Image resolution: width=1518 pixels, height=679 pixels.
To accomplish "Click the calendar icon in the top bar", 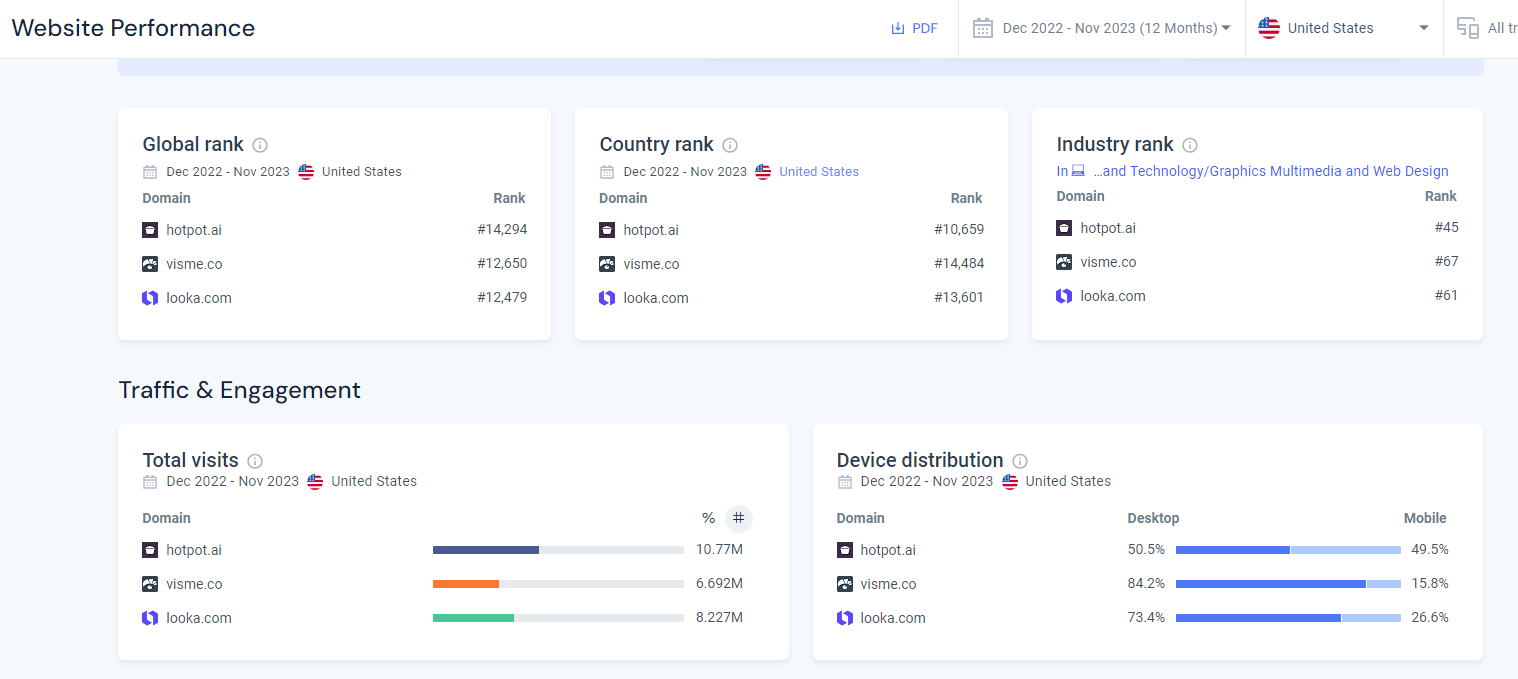I will tap(983, 27).
